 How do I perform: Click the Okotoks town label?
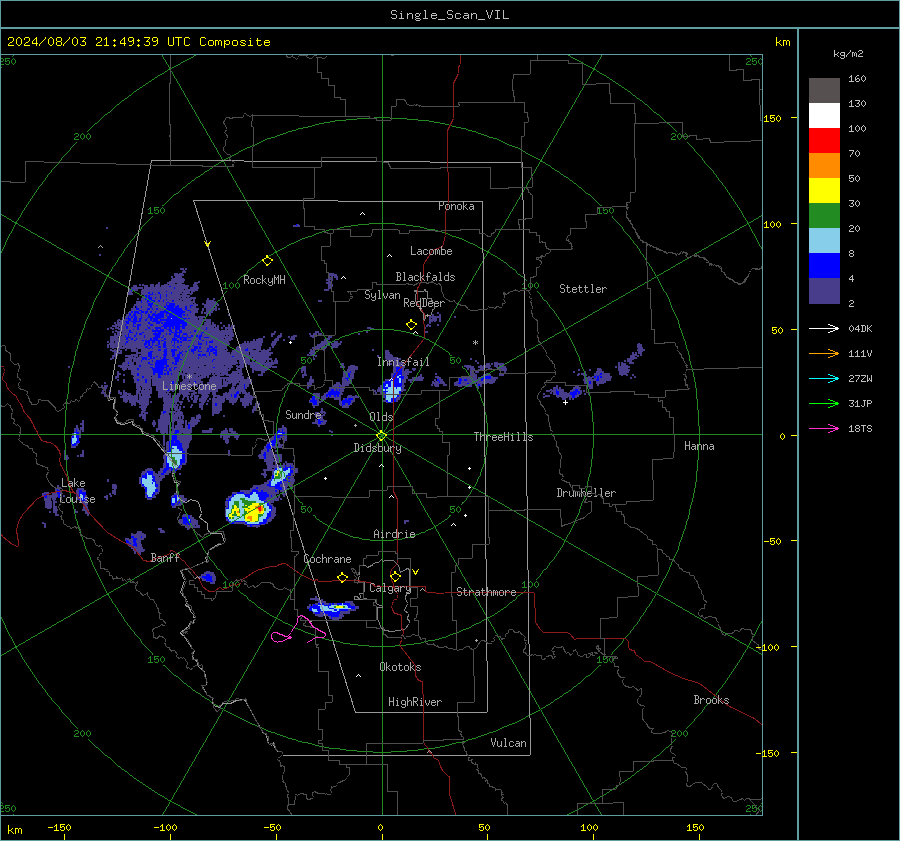click(x=400, y=667)
